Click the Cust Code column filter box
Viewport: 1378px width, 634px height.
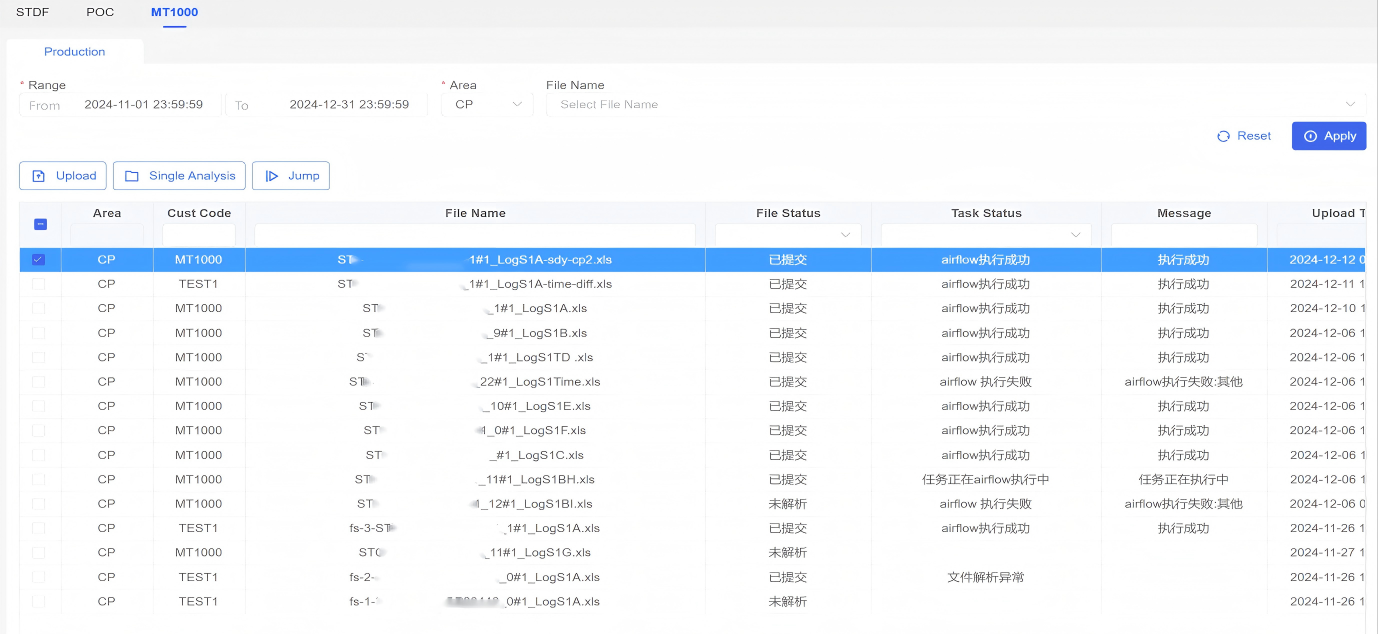click(x=199, y=234)
